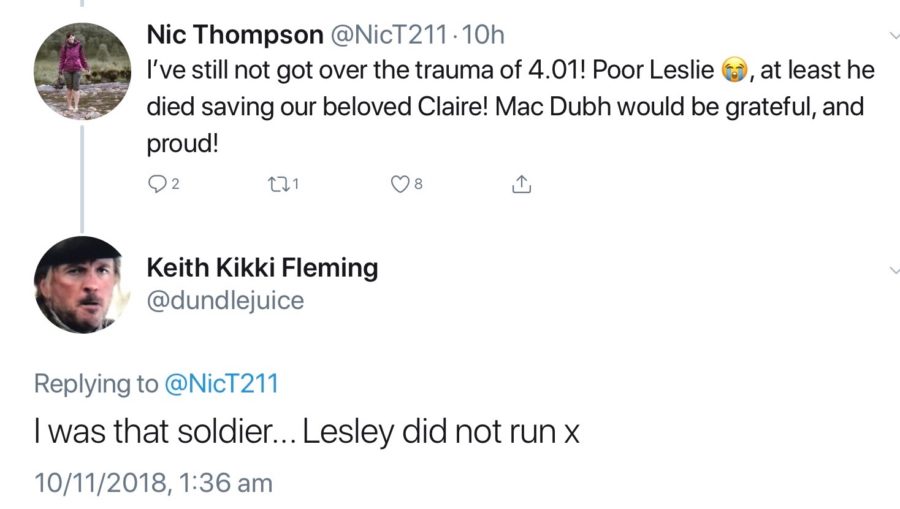Click @NicT211 in the Replying to line

click(x=222, y=383)
